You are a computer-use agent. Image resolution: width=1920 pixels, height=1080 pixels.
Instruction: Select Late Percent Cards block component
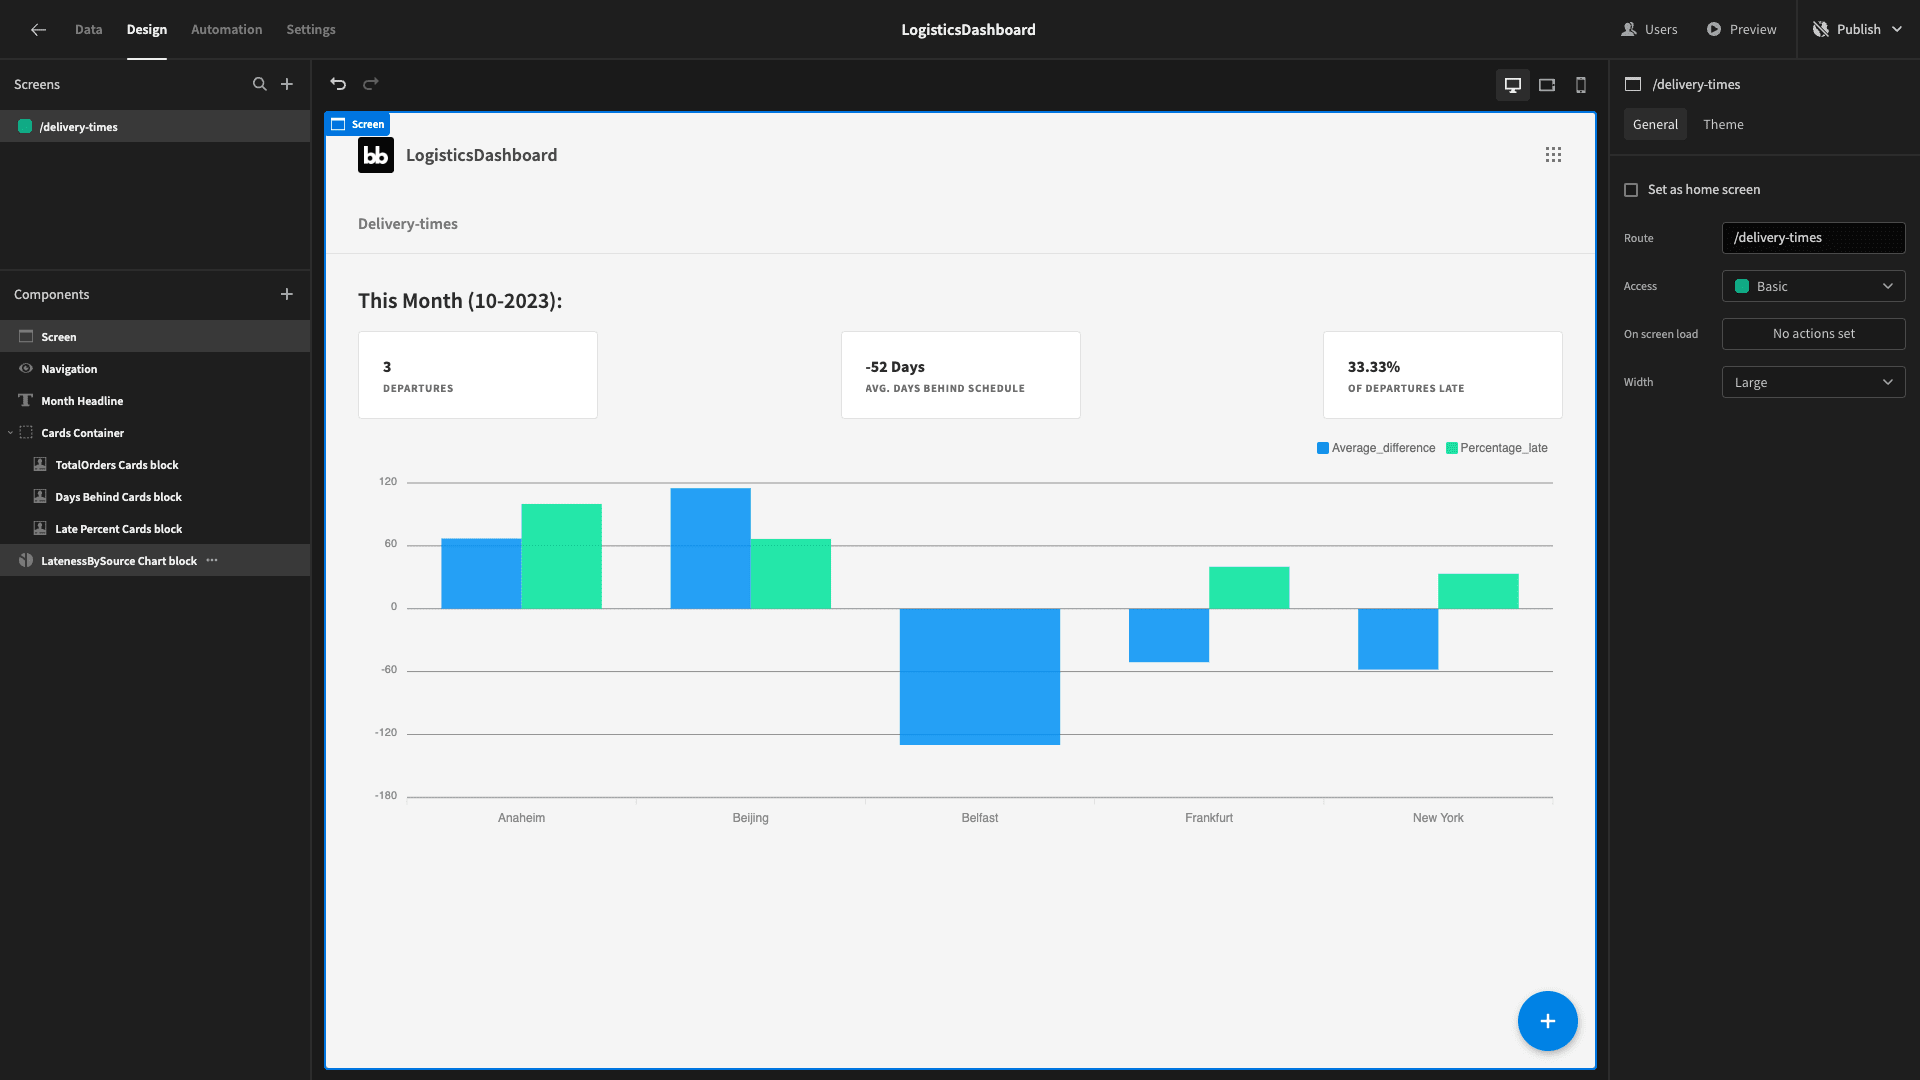[155, 529]
